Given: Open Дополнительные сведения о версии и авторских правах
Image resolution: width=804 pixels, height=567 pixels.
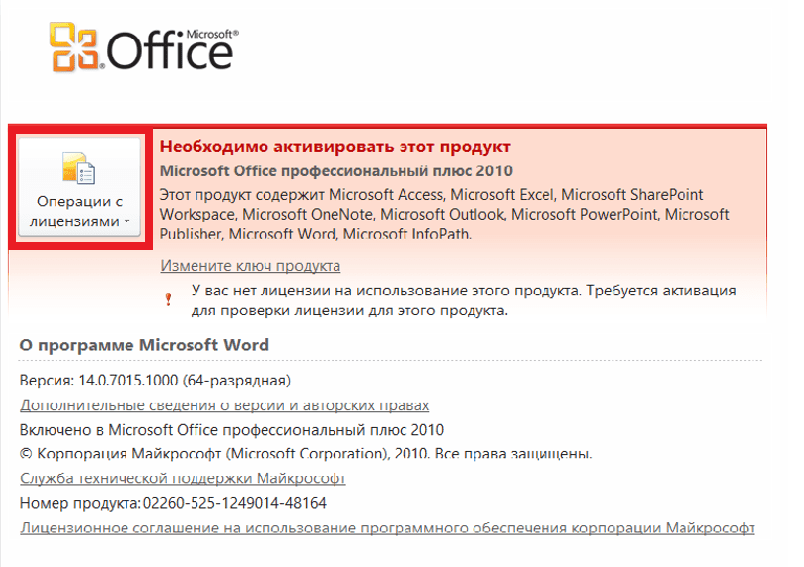Looking at the screenshot, I should (225, 405).
